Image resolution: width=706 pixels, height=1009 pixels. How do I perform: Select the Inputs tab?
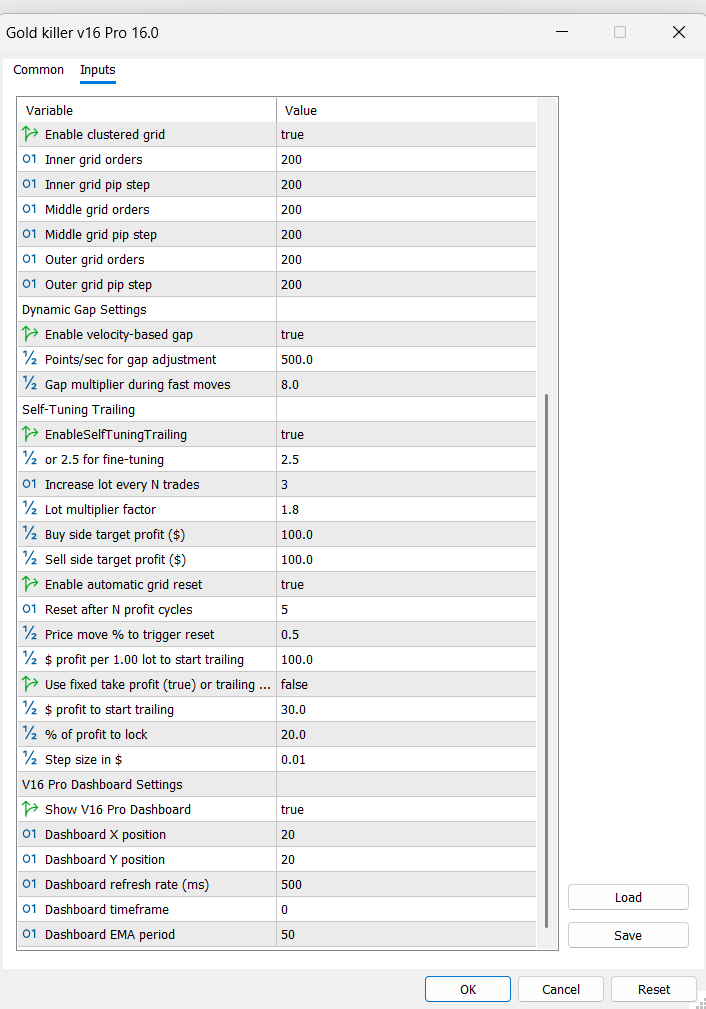(x=98, y=70)
